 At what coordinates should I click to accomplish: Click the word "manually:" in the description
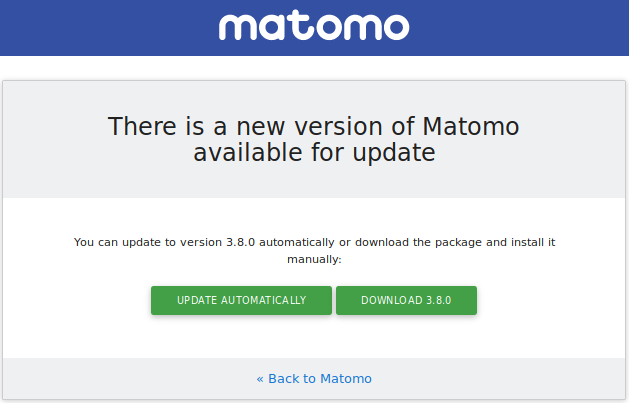pyautogui.click(x=314, y=259)
